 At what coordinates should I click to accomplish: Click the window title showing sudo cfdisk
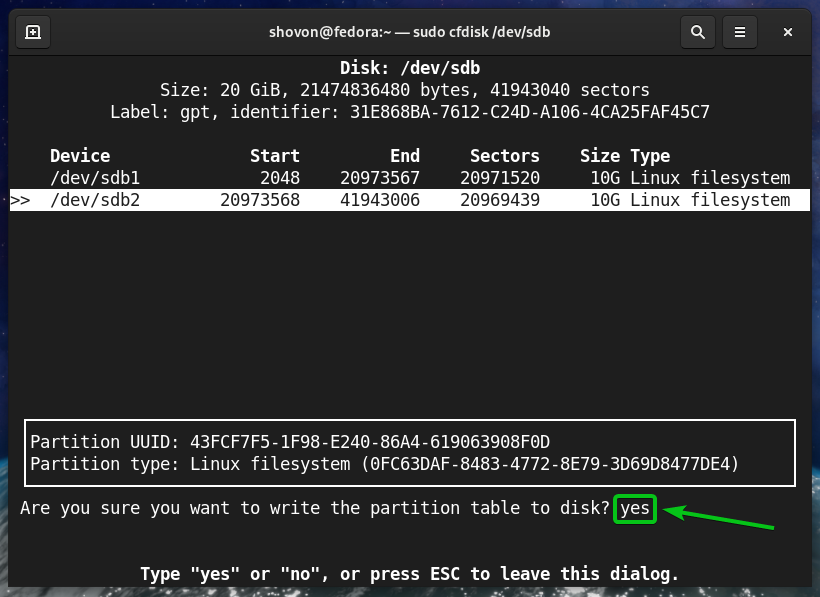(409, 32)
